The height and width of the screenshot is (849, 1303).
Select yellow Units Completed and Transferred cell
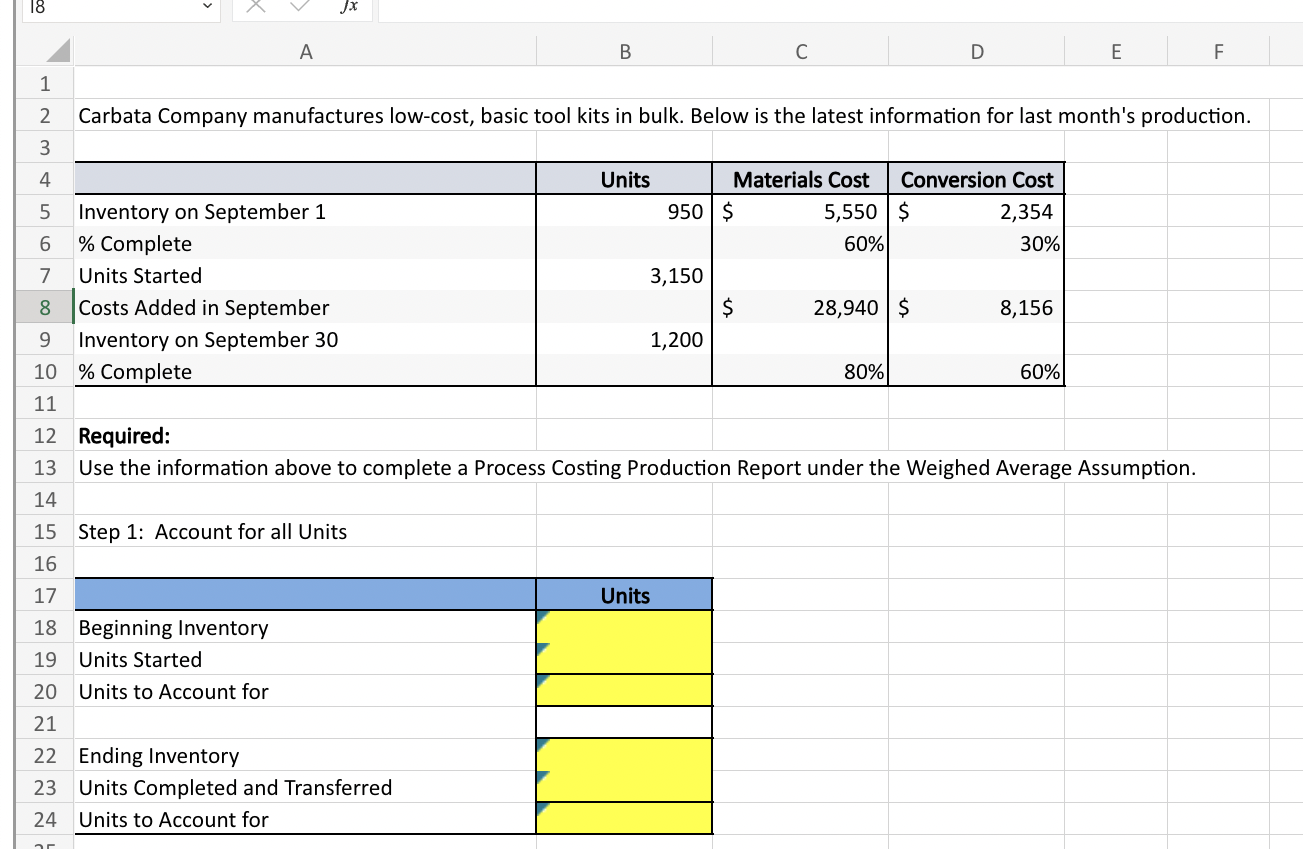click(624, 787)
